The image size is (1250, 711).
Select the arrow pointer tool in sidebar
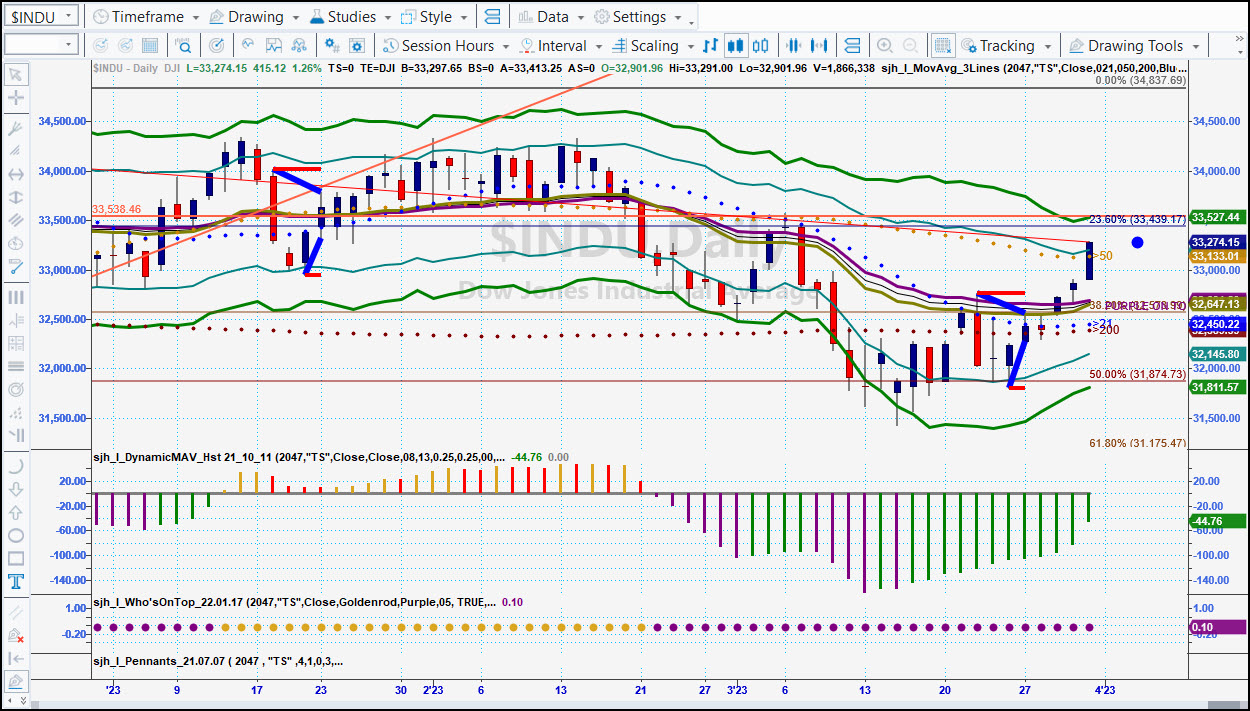(x=15, y=75)
